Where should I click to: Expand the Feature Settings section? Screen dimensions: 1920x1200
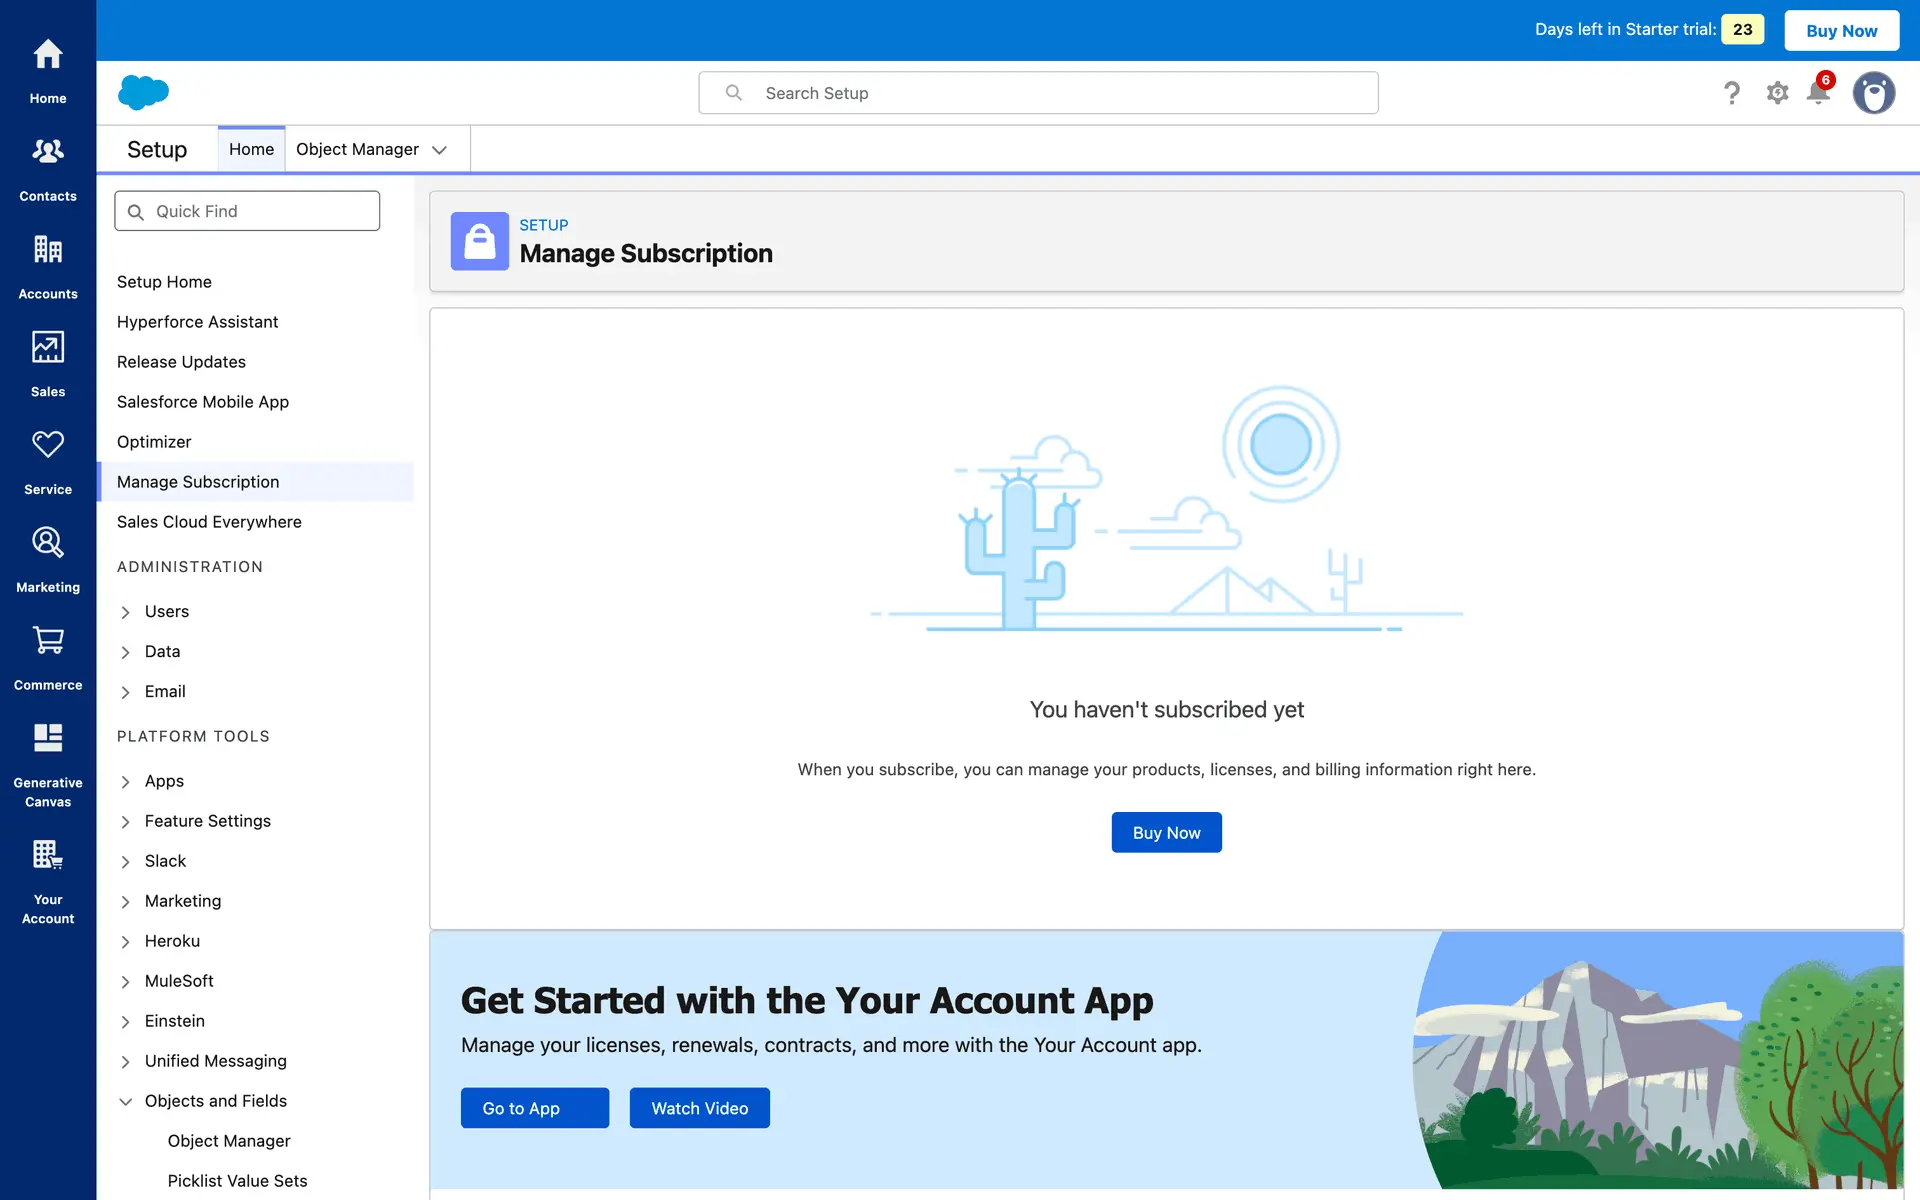pyautogui.click(x=125, y=822)
